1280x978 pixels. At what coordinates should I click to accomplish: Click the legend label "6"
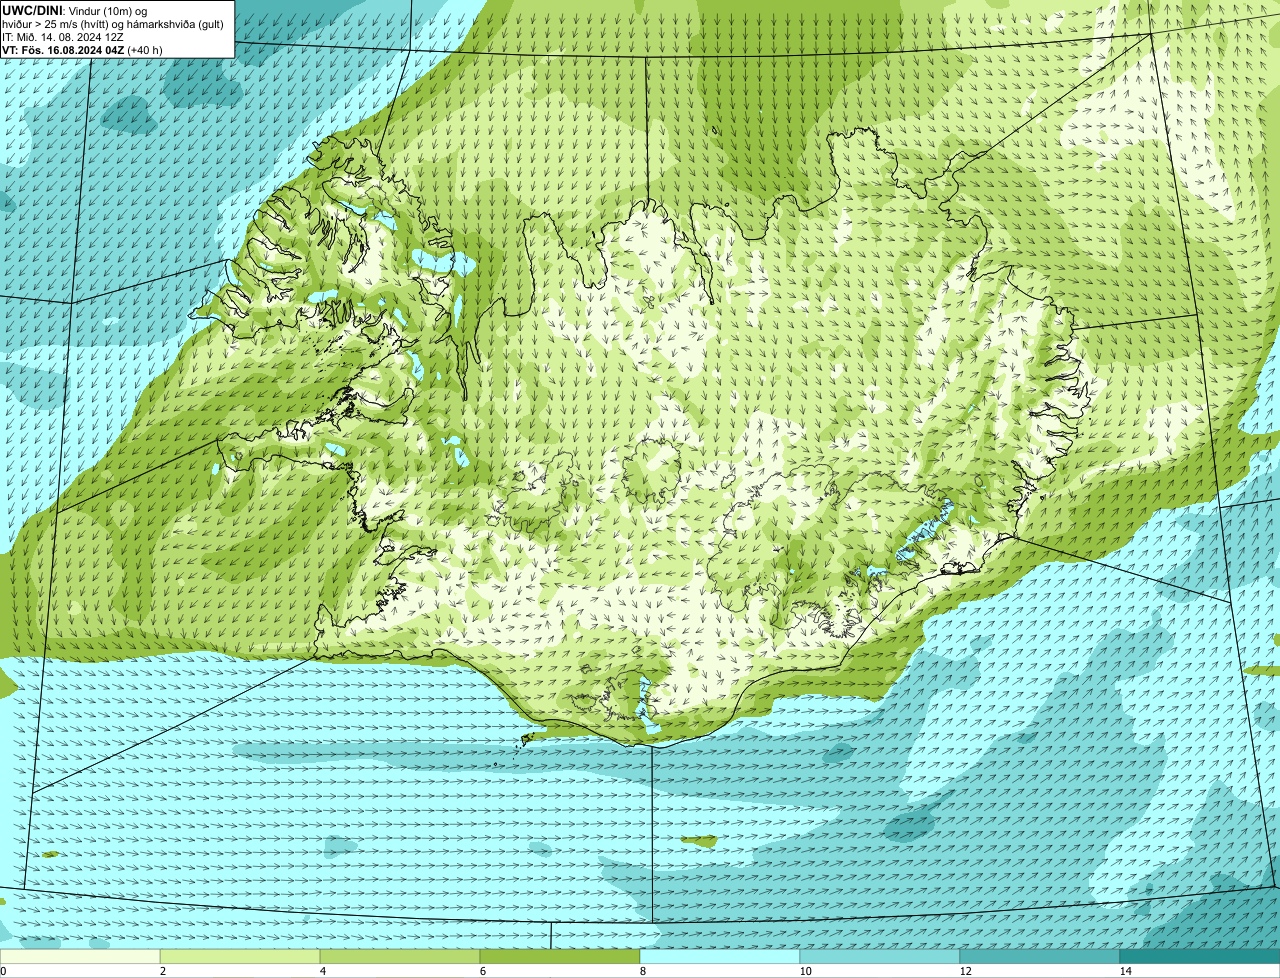[482, 971]
